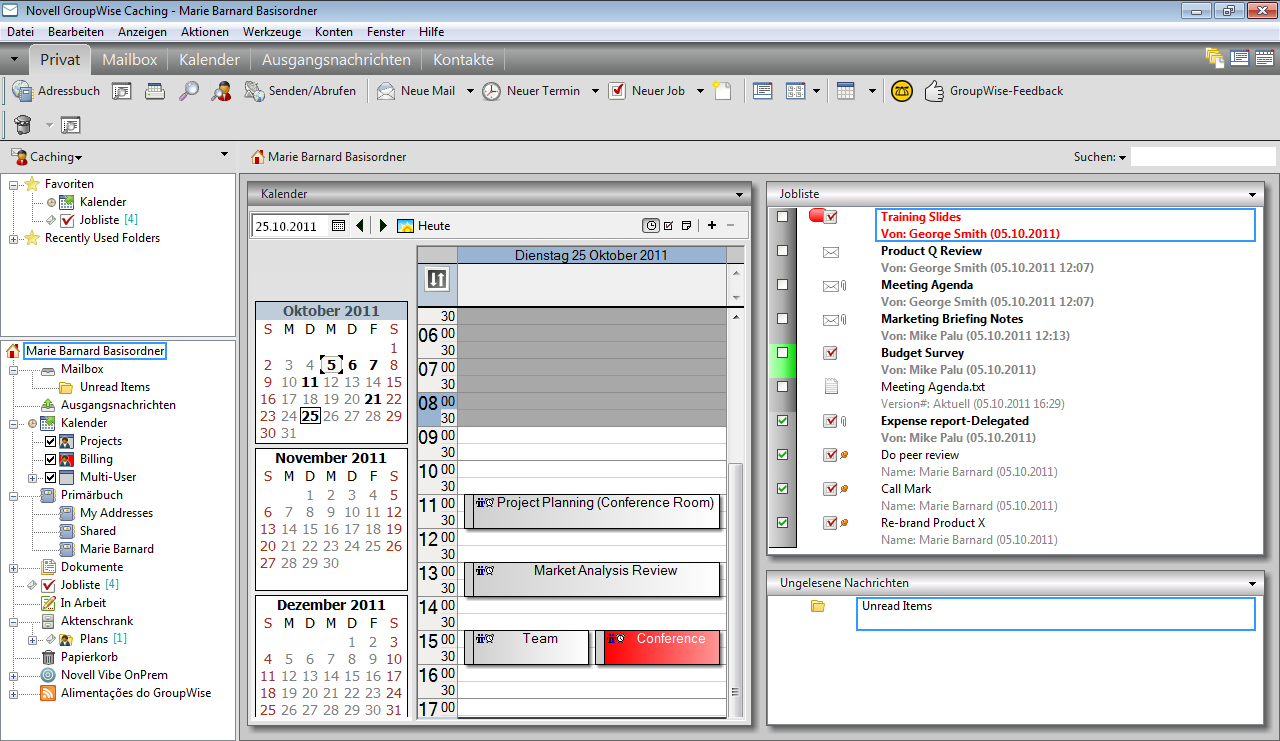This screenshot has width=1280, height=741.
Task: Open the Kalender panel dropdown arrow
Action: [740, 194]
